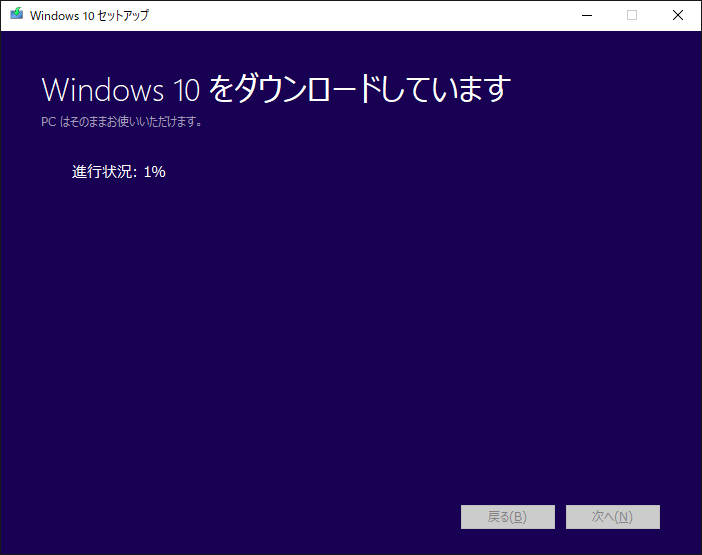Screen dimensions: 702x555
Task: Click the 戻る(B) back button
Action: coord(508,517)
